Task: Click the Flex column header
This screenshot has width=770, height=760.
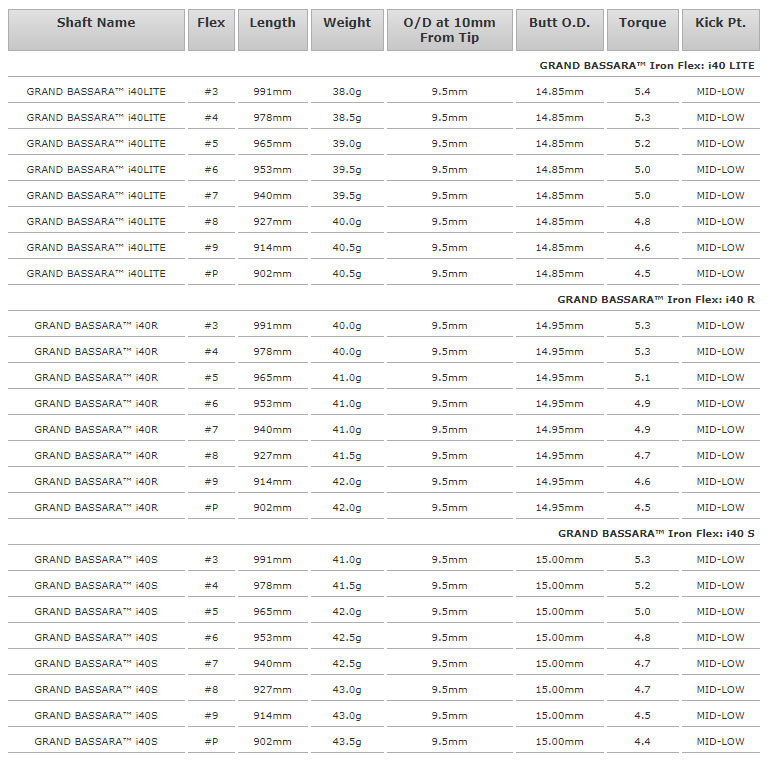Action: point(211,30)
